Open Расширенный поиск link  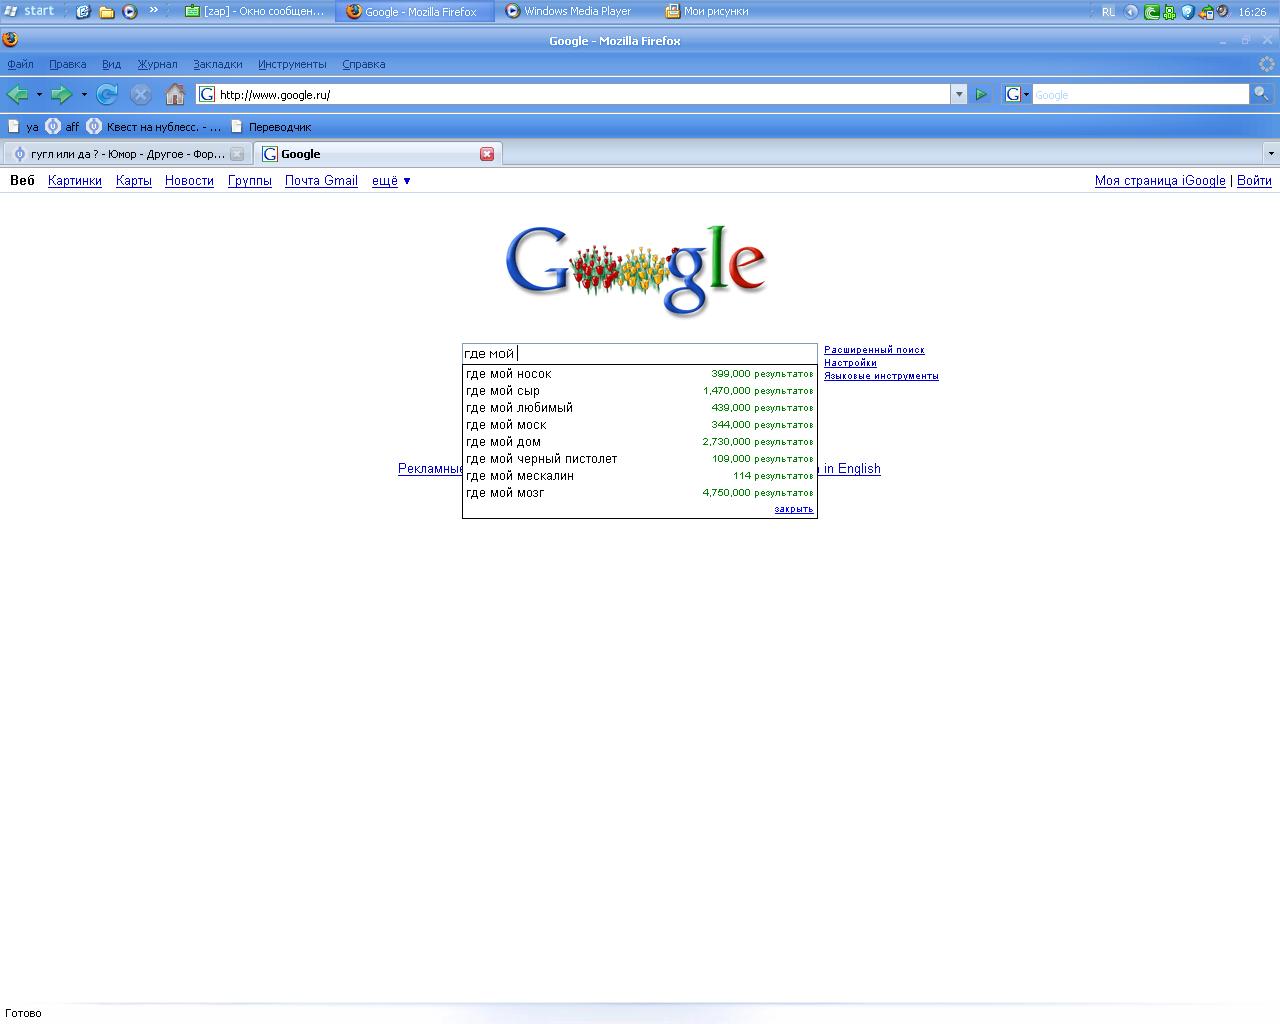click(x=874, y=350)
